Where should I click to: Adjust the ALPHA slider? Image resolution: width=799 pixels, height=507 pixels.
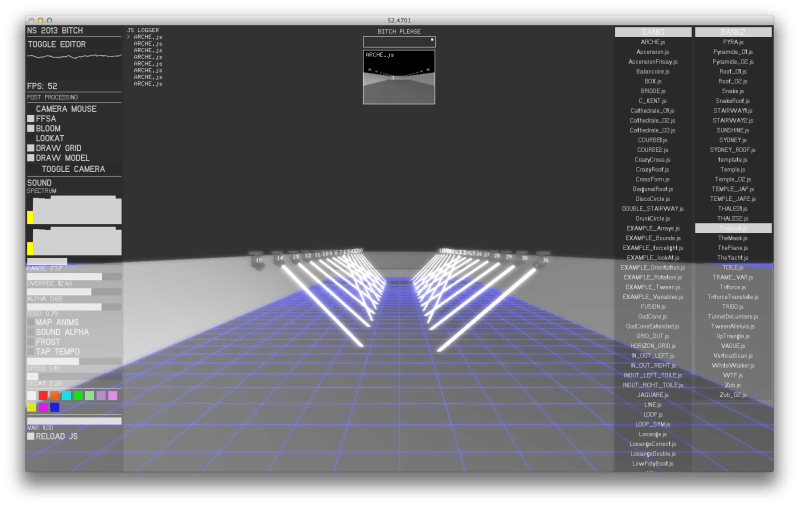click(x=74, y=292)
